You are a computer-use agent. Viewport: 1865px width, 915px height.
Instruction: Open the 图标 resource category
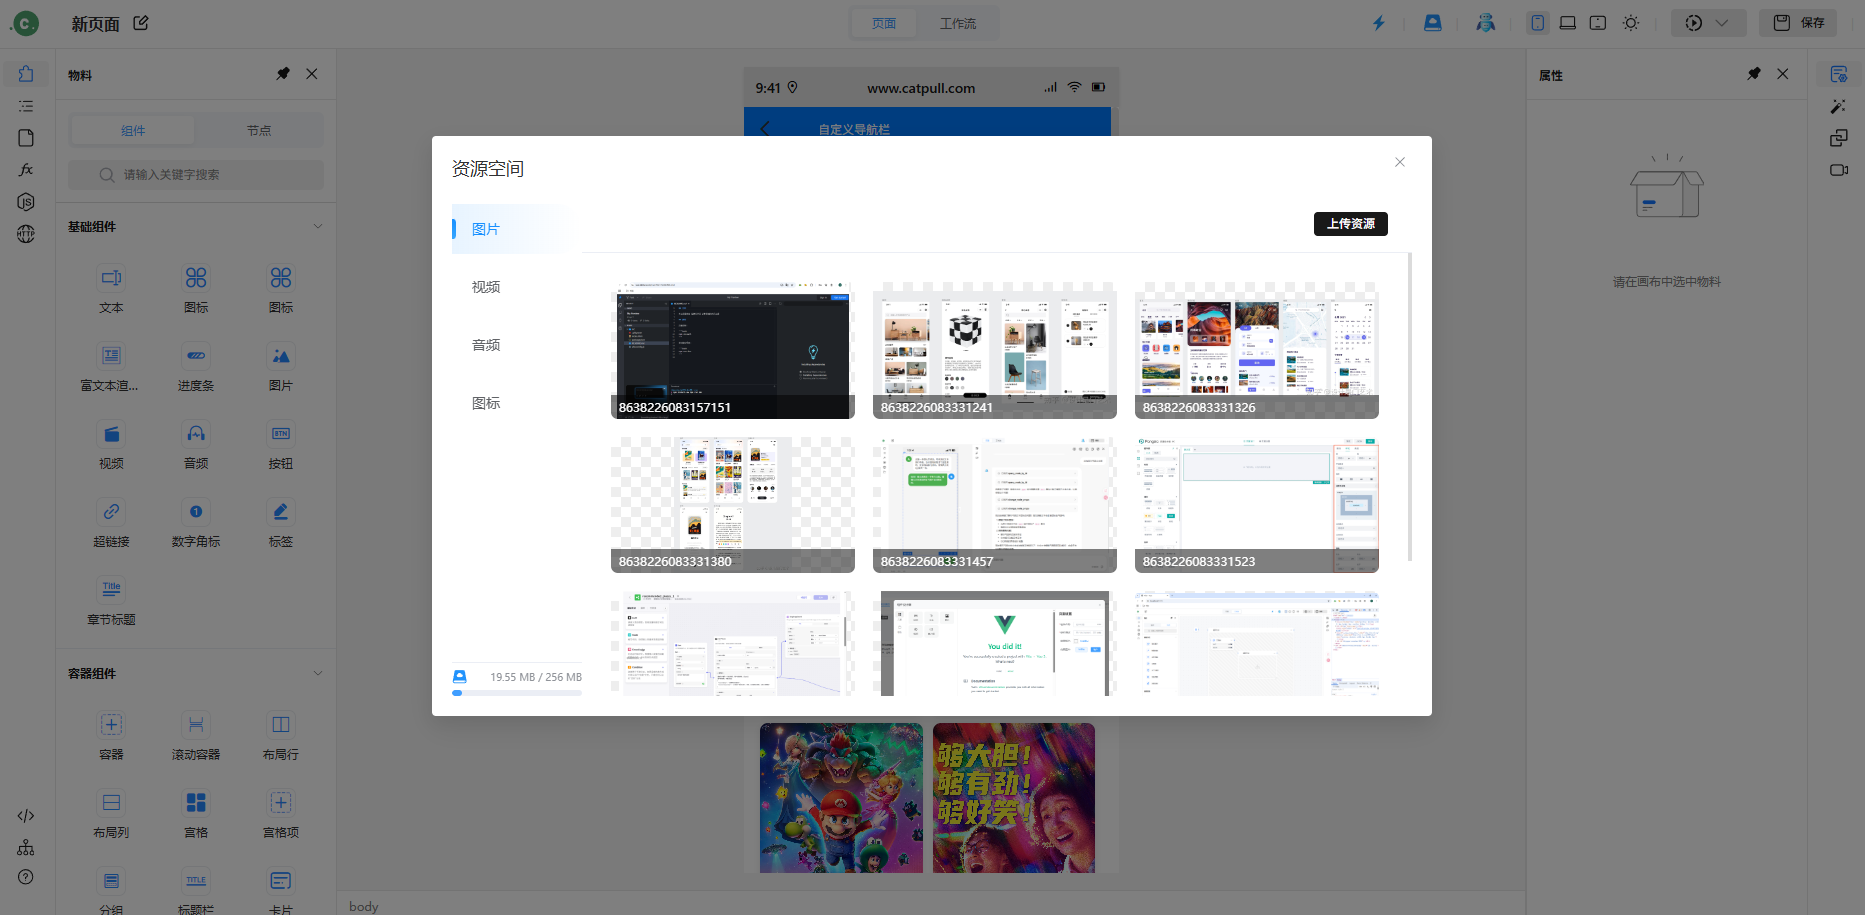point(486,403)
